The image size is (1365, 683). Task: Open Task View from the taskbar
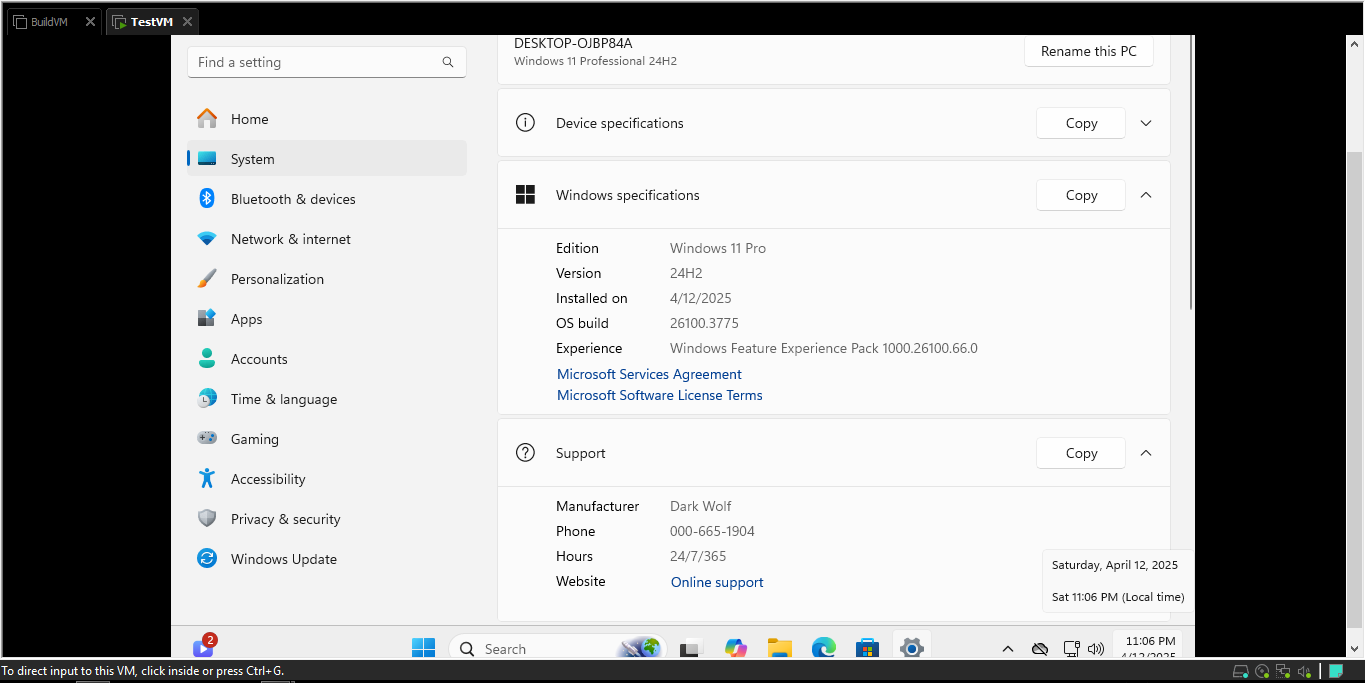pyautogui.click(x=689, y=648)
